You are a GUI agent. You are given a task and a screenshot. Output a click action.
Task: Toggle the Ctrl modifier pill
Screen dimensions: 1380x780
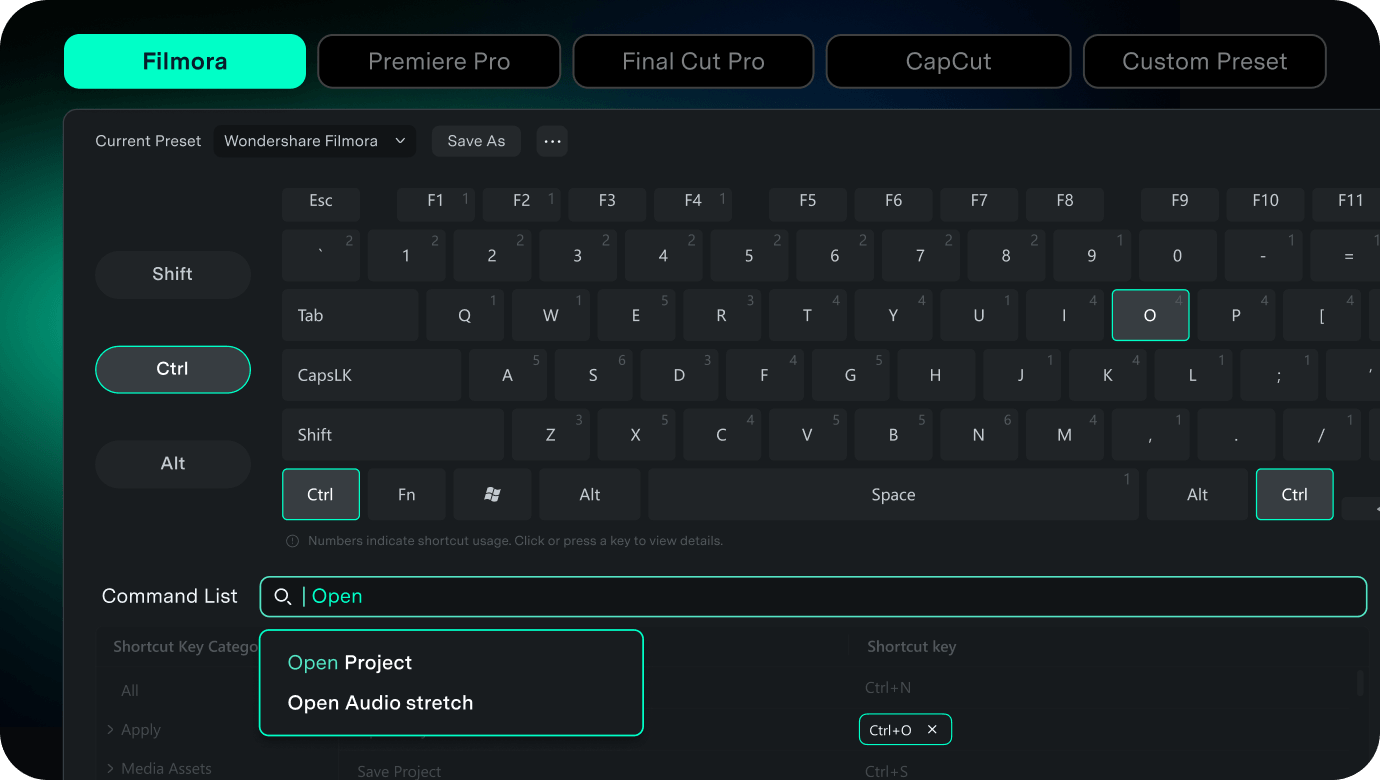(x=173, y=369)
